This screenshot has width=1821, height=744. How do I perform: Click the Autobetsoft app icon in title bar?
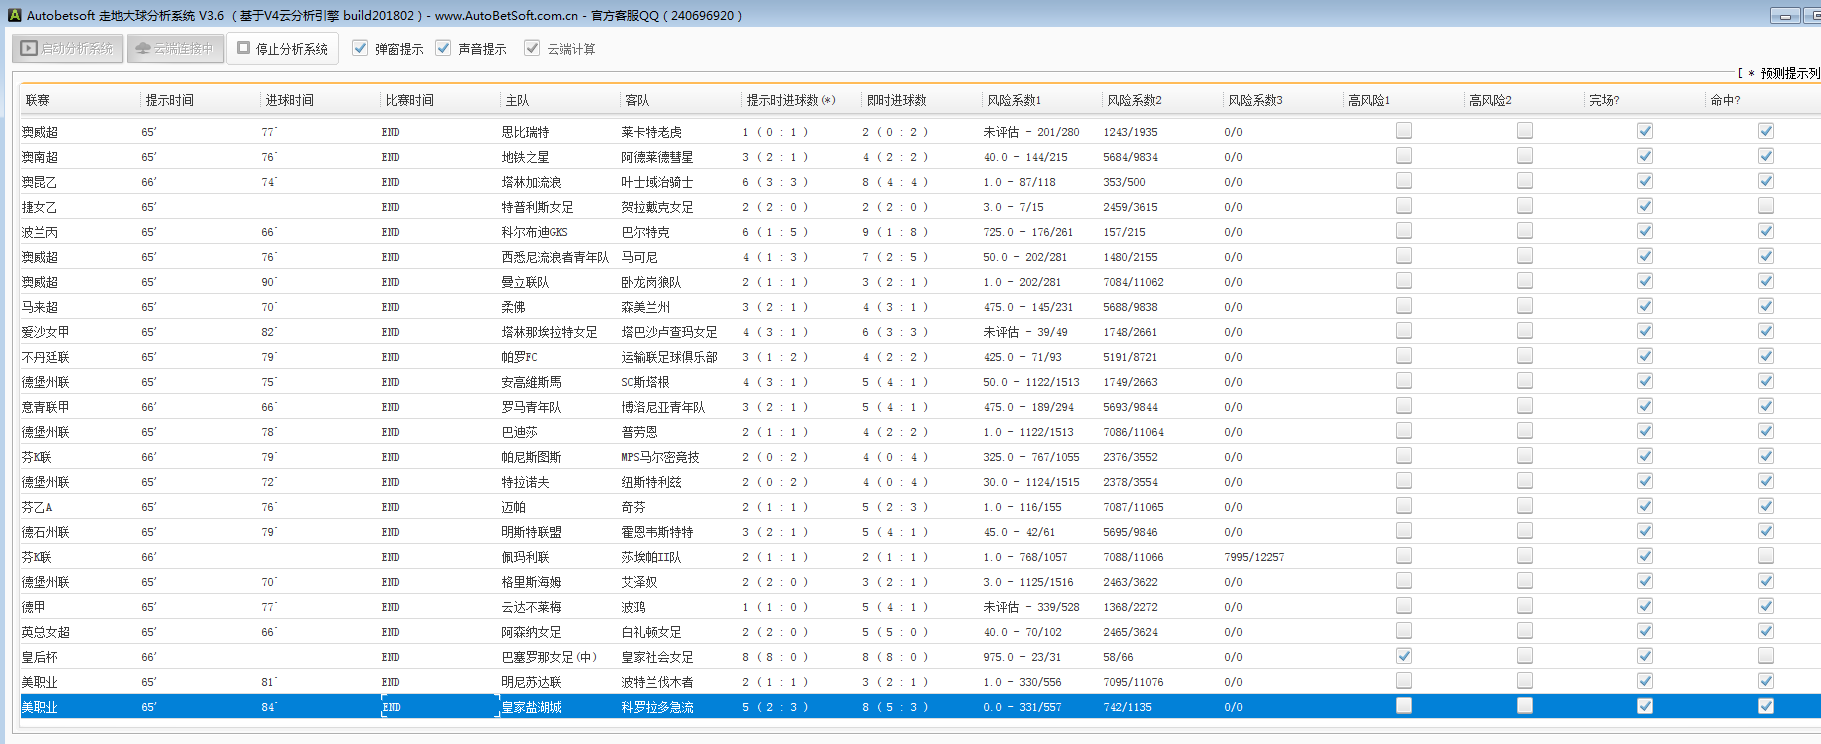tap(14, 15)
